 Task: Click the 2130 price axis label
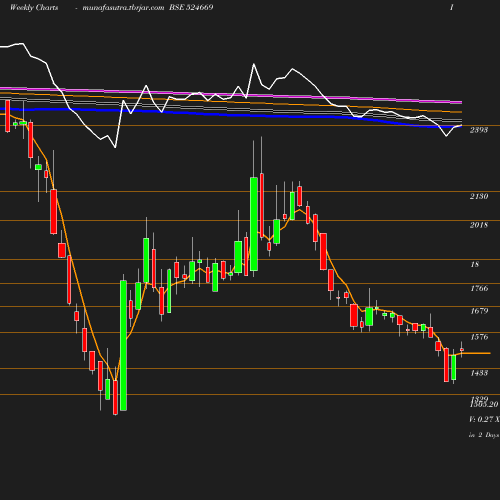[x=479, y=196]
